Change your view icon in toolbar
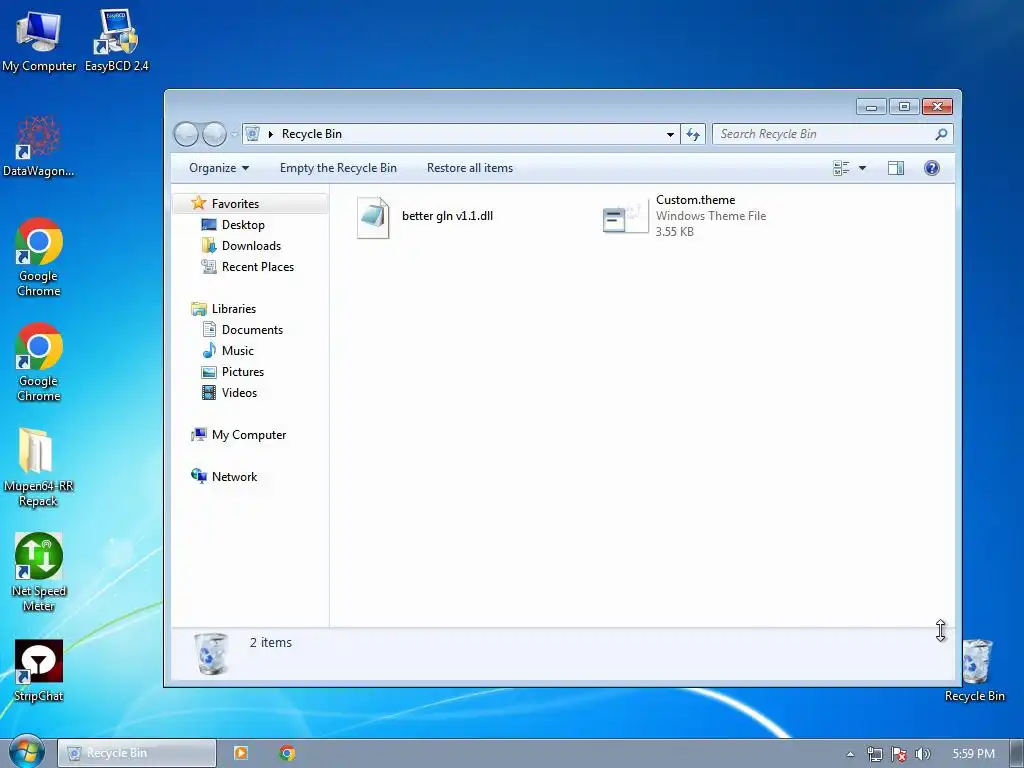 pyautogui.click(x=841, y=168)
